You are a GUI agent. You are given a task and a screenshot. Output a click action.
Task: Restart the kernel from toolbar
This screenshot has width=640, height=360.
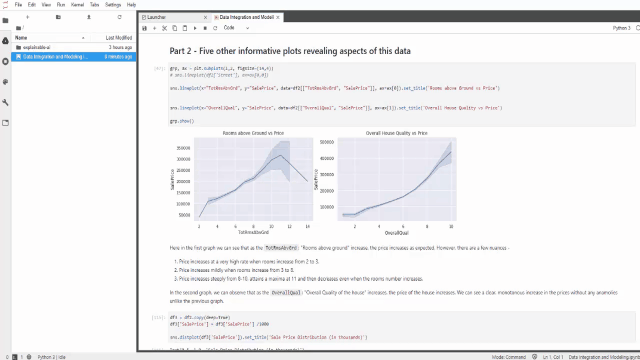click(215, 28)
